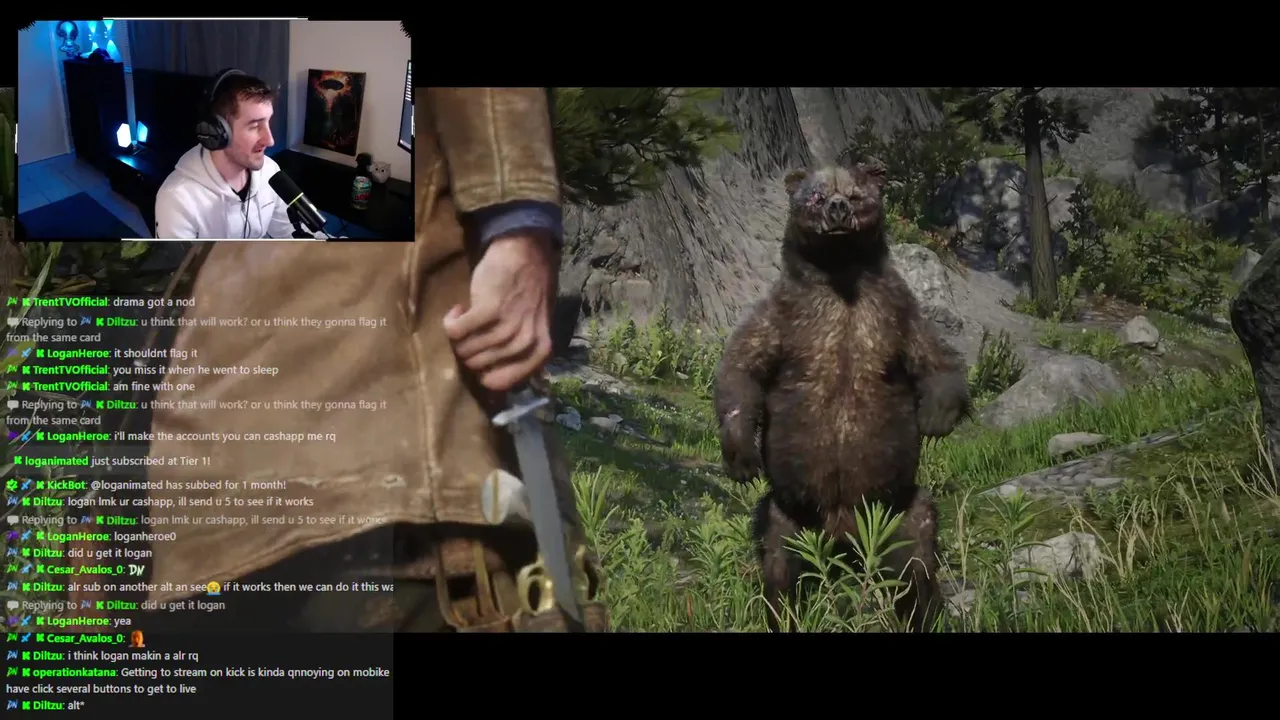Click Diltzu's name on the 'alt*' message

click(47, 706)
